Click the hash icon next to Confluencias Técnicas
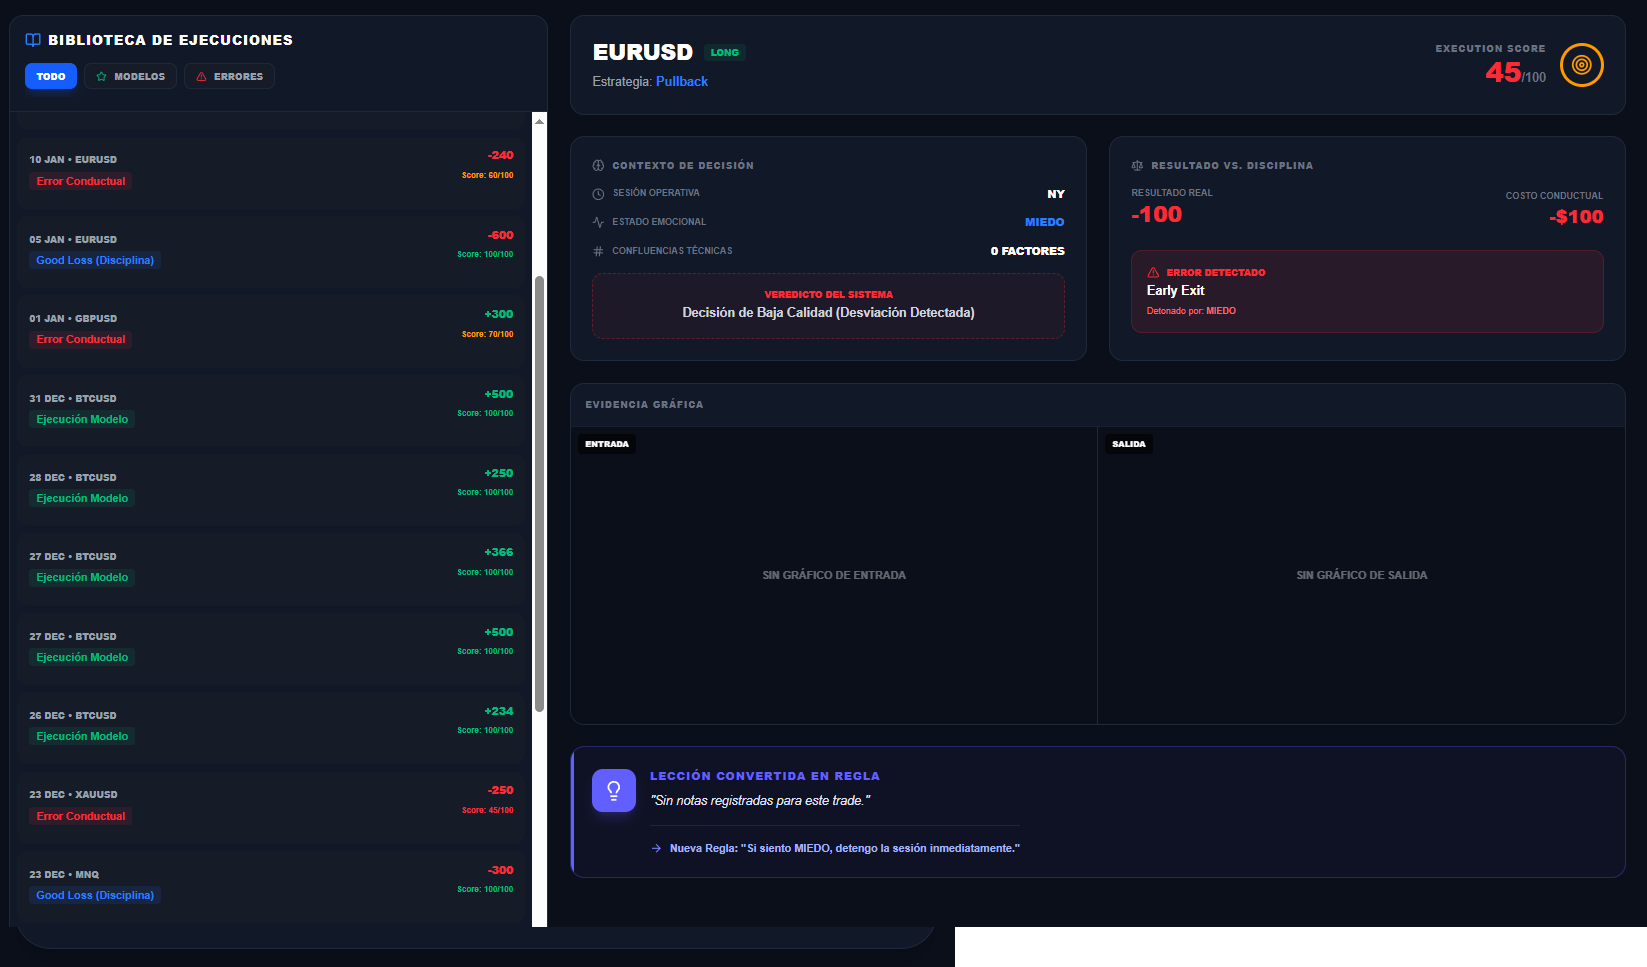The height and width of the screenshot is (967, 1647). pyautogui.click(x=598, y=251)
